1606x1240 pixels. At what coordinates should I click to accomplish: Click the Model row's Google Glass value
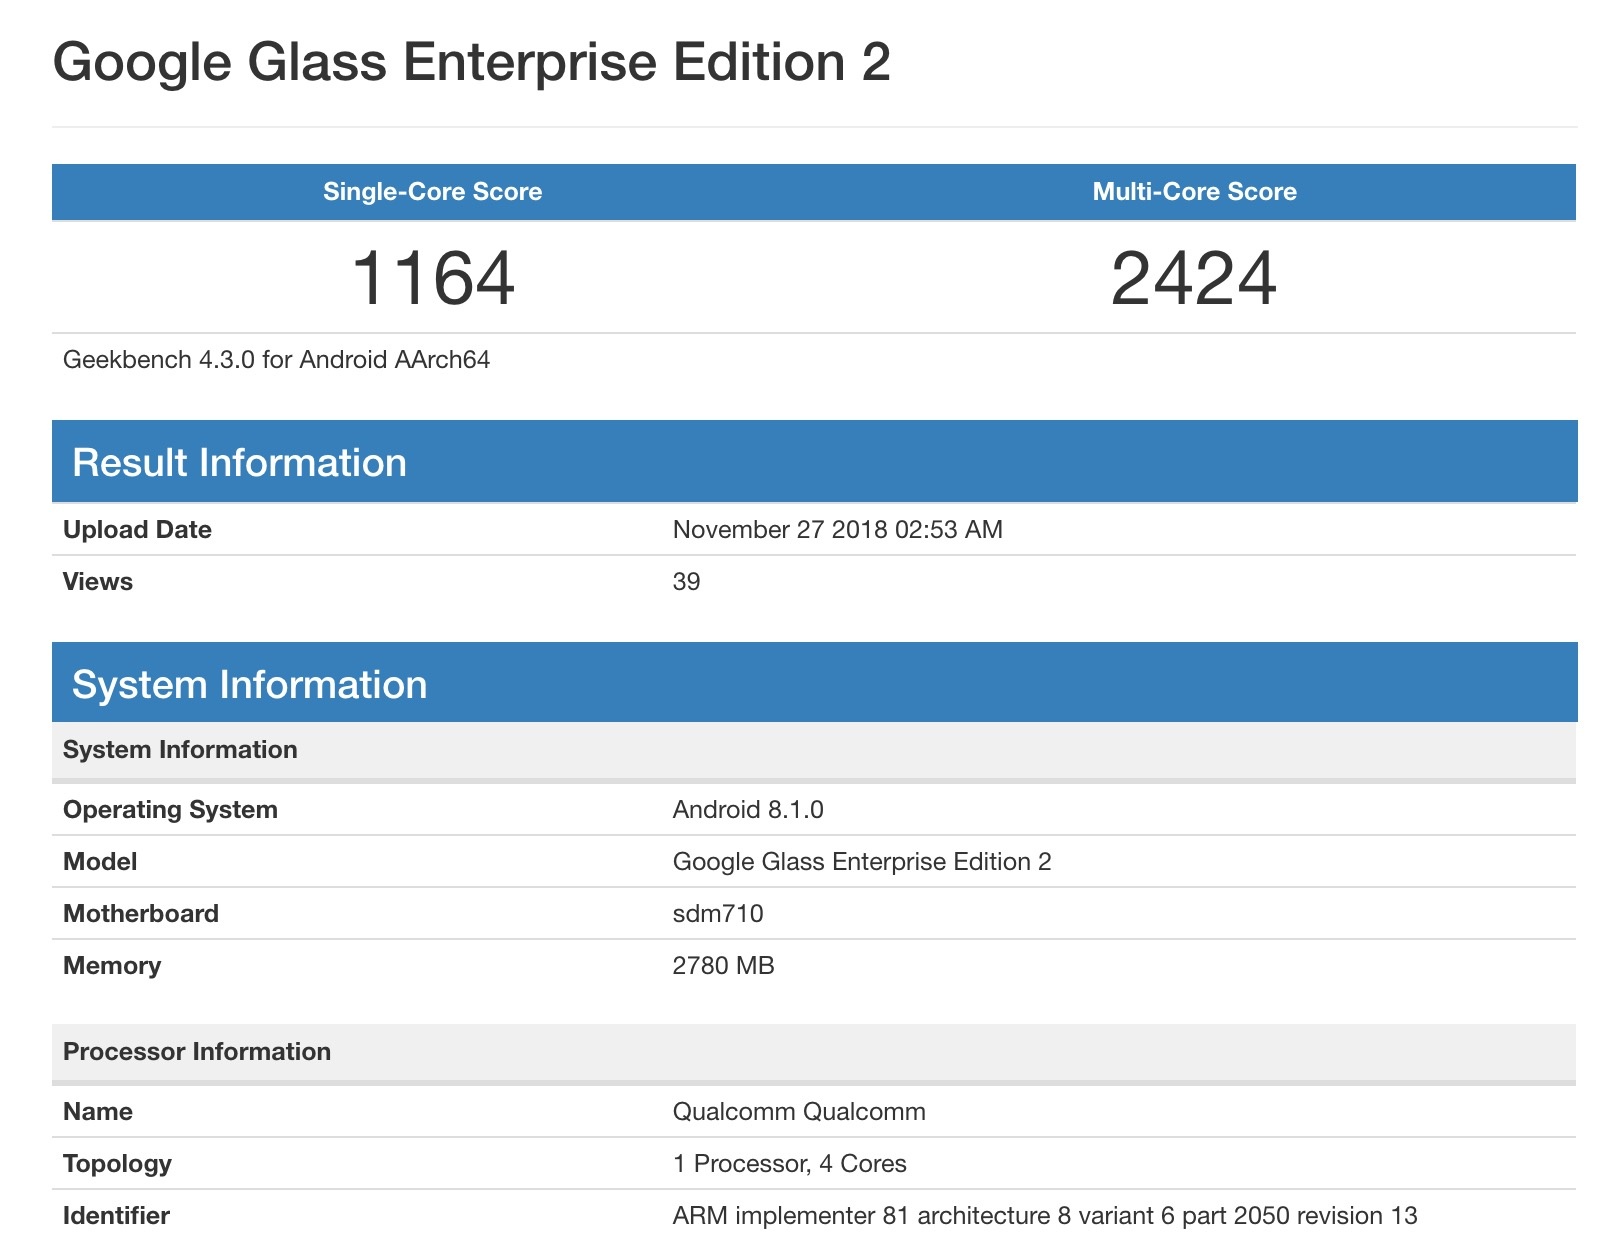[861, 862]
